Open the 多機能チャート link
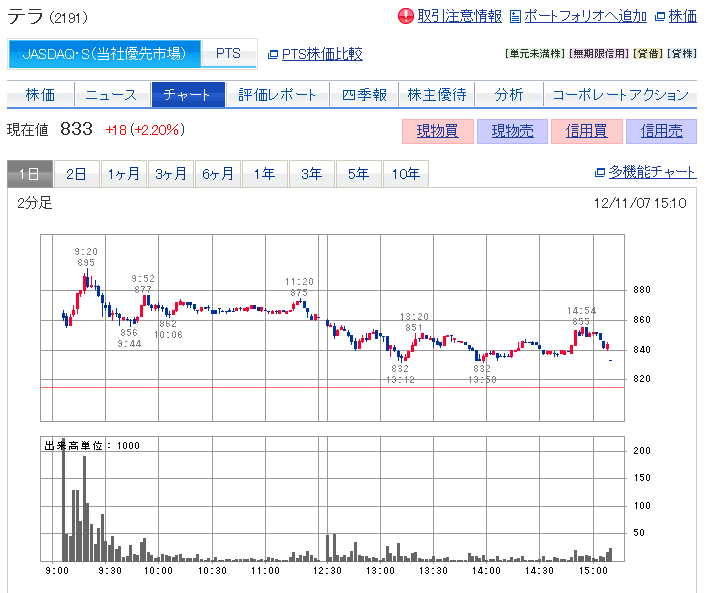Screen dimensions: 707x593 click(x=652, y=172)
